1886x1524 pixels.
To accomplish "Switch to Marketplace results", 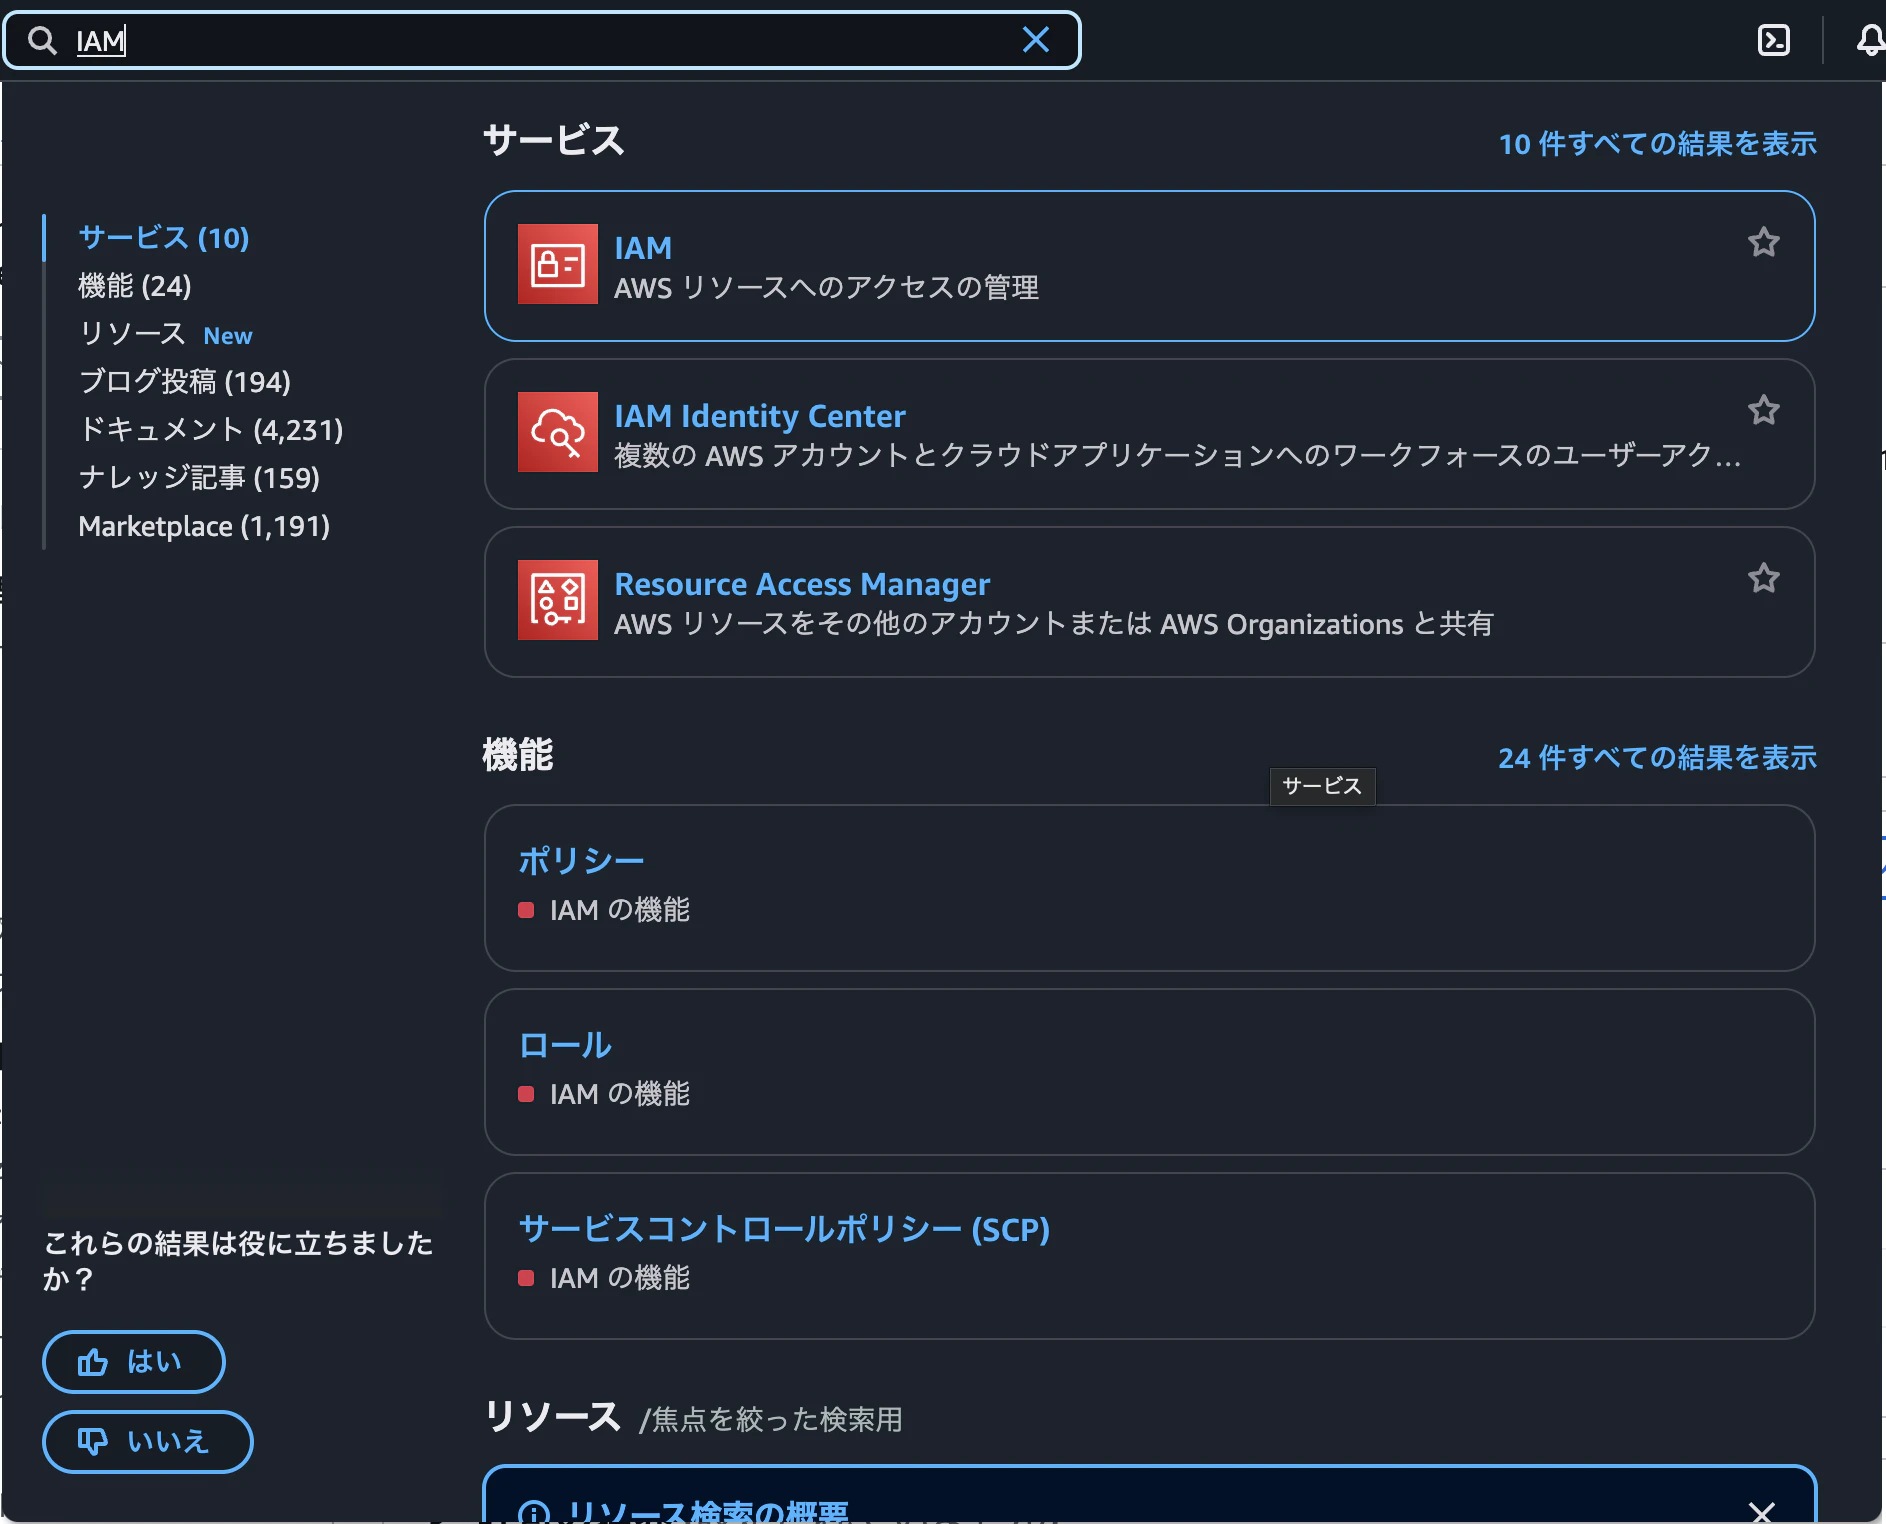I will [204, 526].
